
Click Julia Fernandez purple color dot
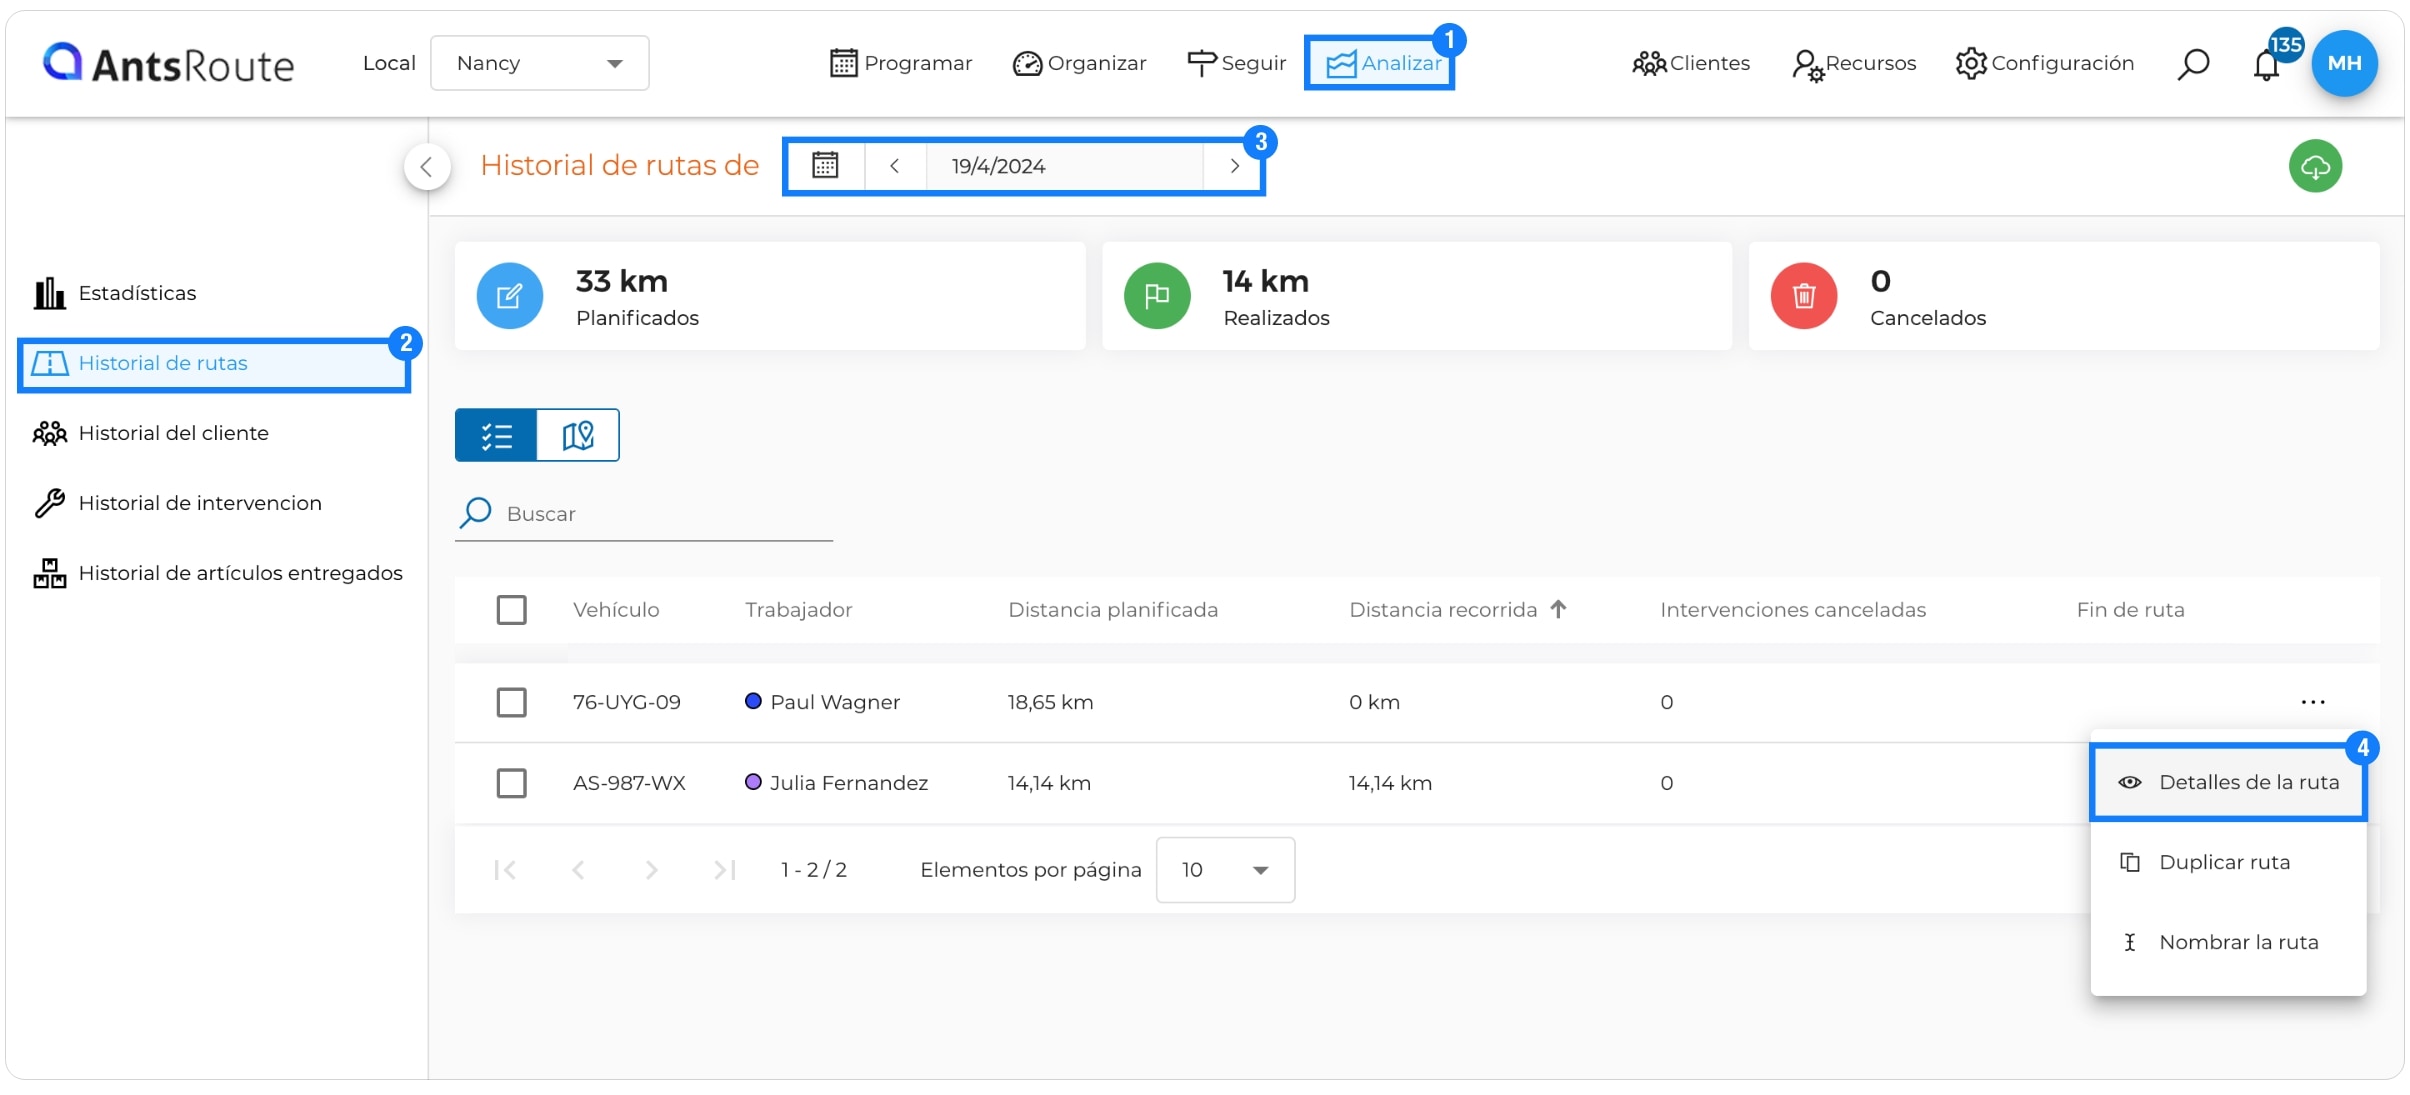(754, 782)
